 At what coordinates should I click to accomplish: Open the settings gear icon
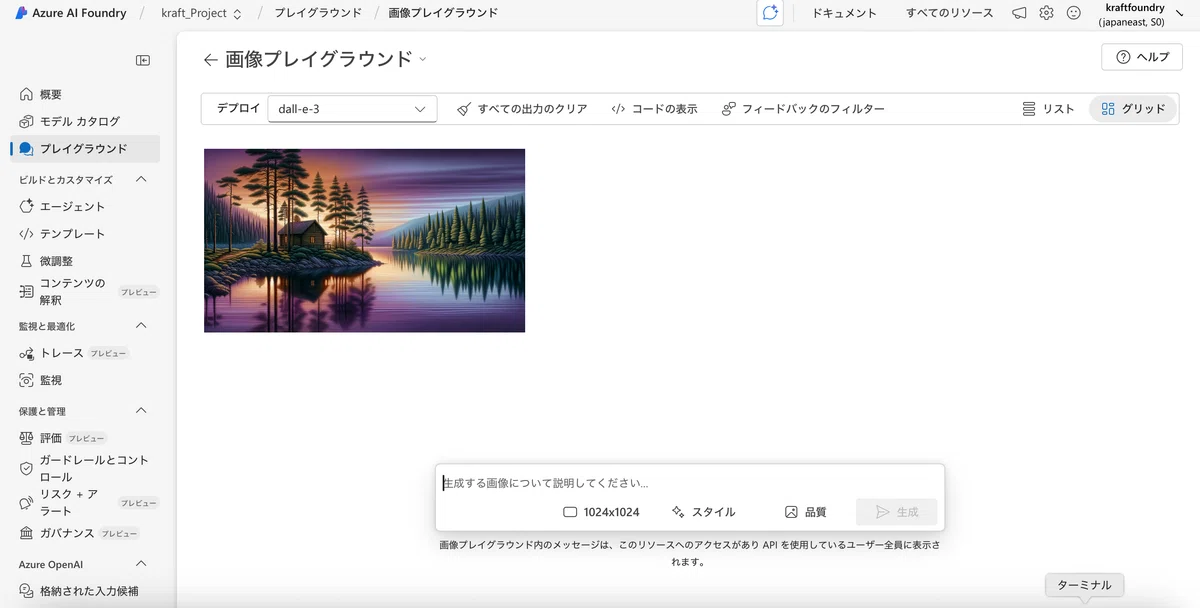(x=1046, y=13)
